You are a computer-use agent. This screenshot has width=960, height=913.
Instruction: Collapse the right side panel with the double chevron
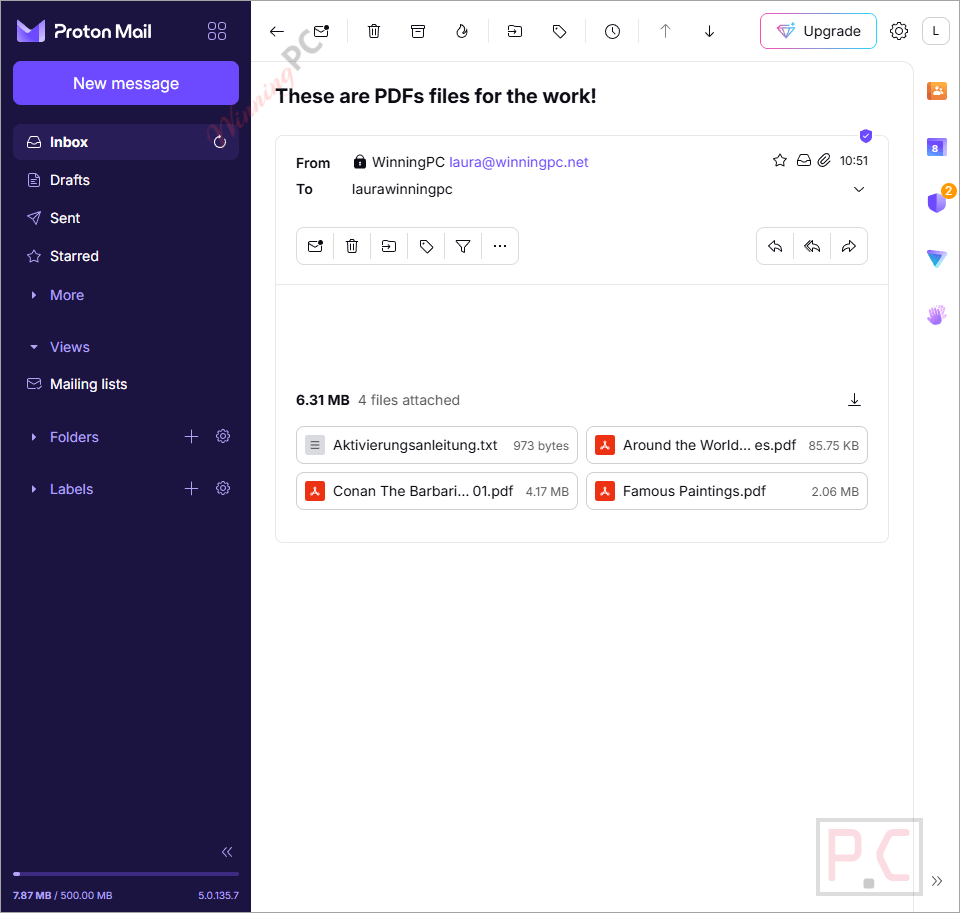tap(937, 881)
